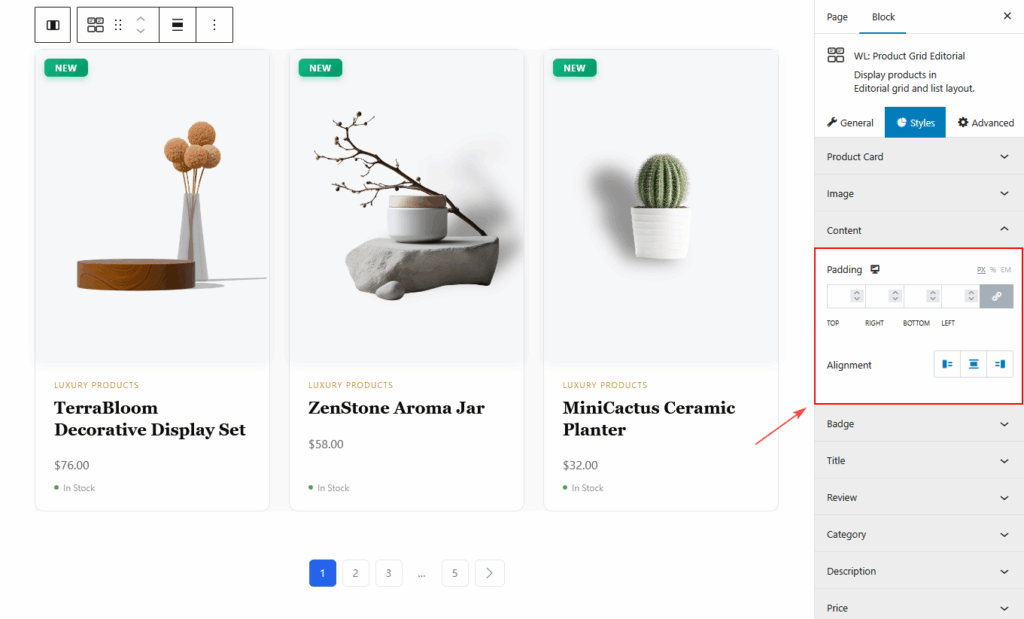1024x619 pixels.
Task: Click the Top padding input field
Action: [839, 296]
